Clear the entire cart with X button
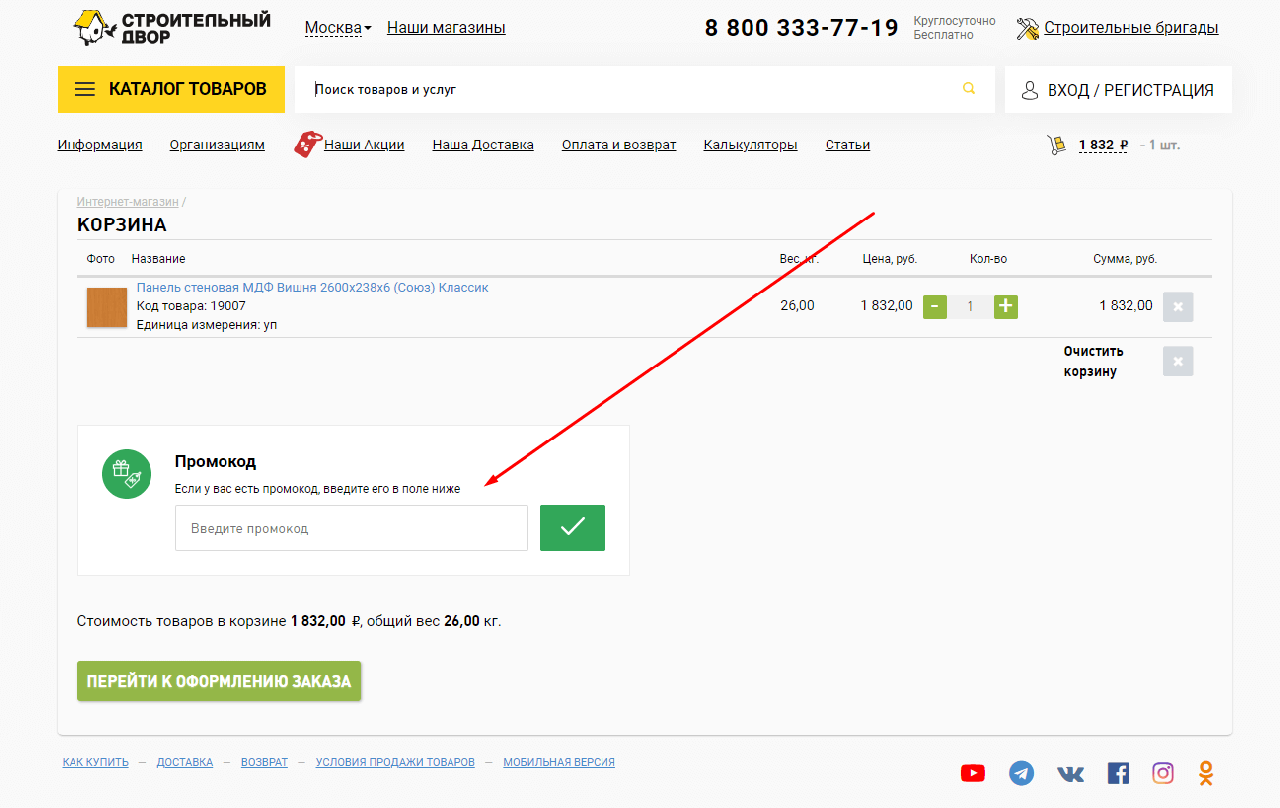This screenshot has width=1280, height=808. tap(1177, 361)
